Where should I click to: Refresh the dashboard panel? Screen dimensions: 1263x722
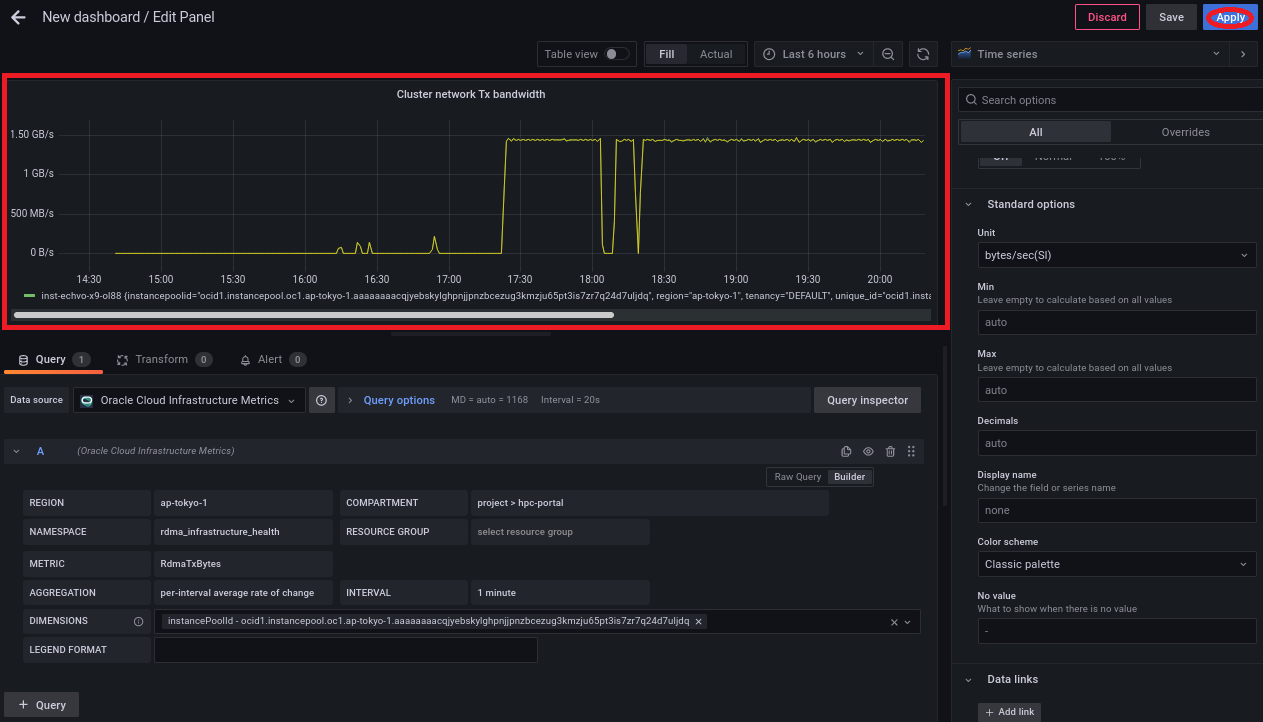(924, 54)
